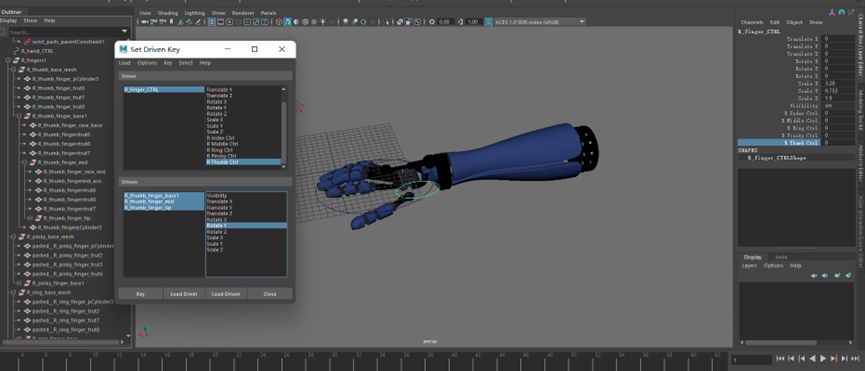Viewport: 865px width, 371px height.
Task: Select R_thumb_finger_mid in driven list
Action: tap(164, 201)
